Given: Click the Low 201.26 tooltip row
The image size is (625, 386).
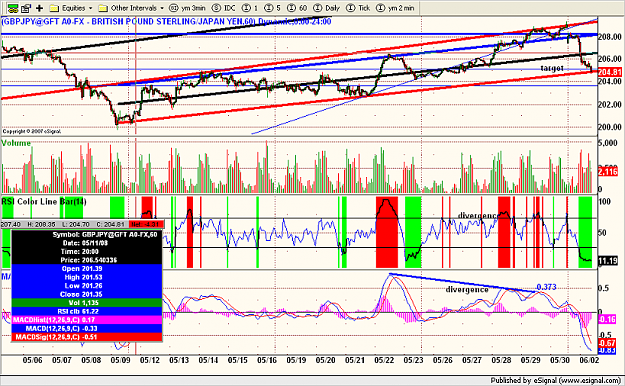Looking at the screenshot, I should tap(87, 286).
